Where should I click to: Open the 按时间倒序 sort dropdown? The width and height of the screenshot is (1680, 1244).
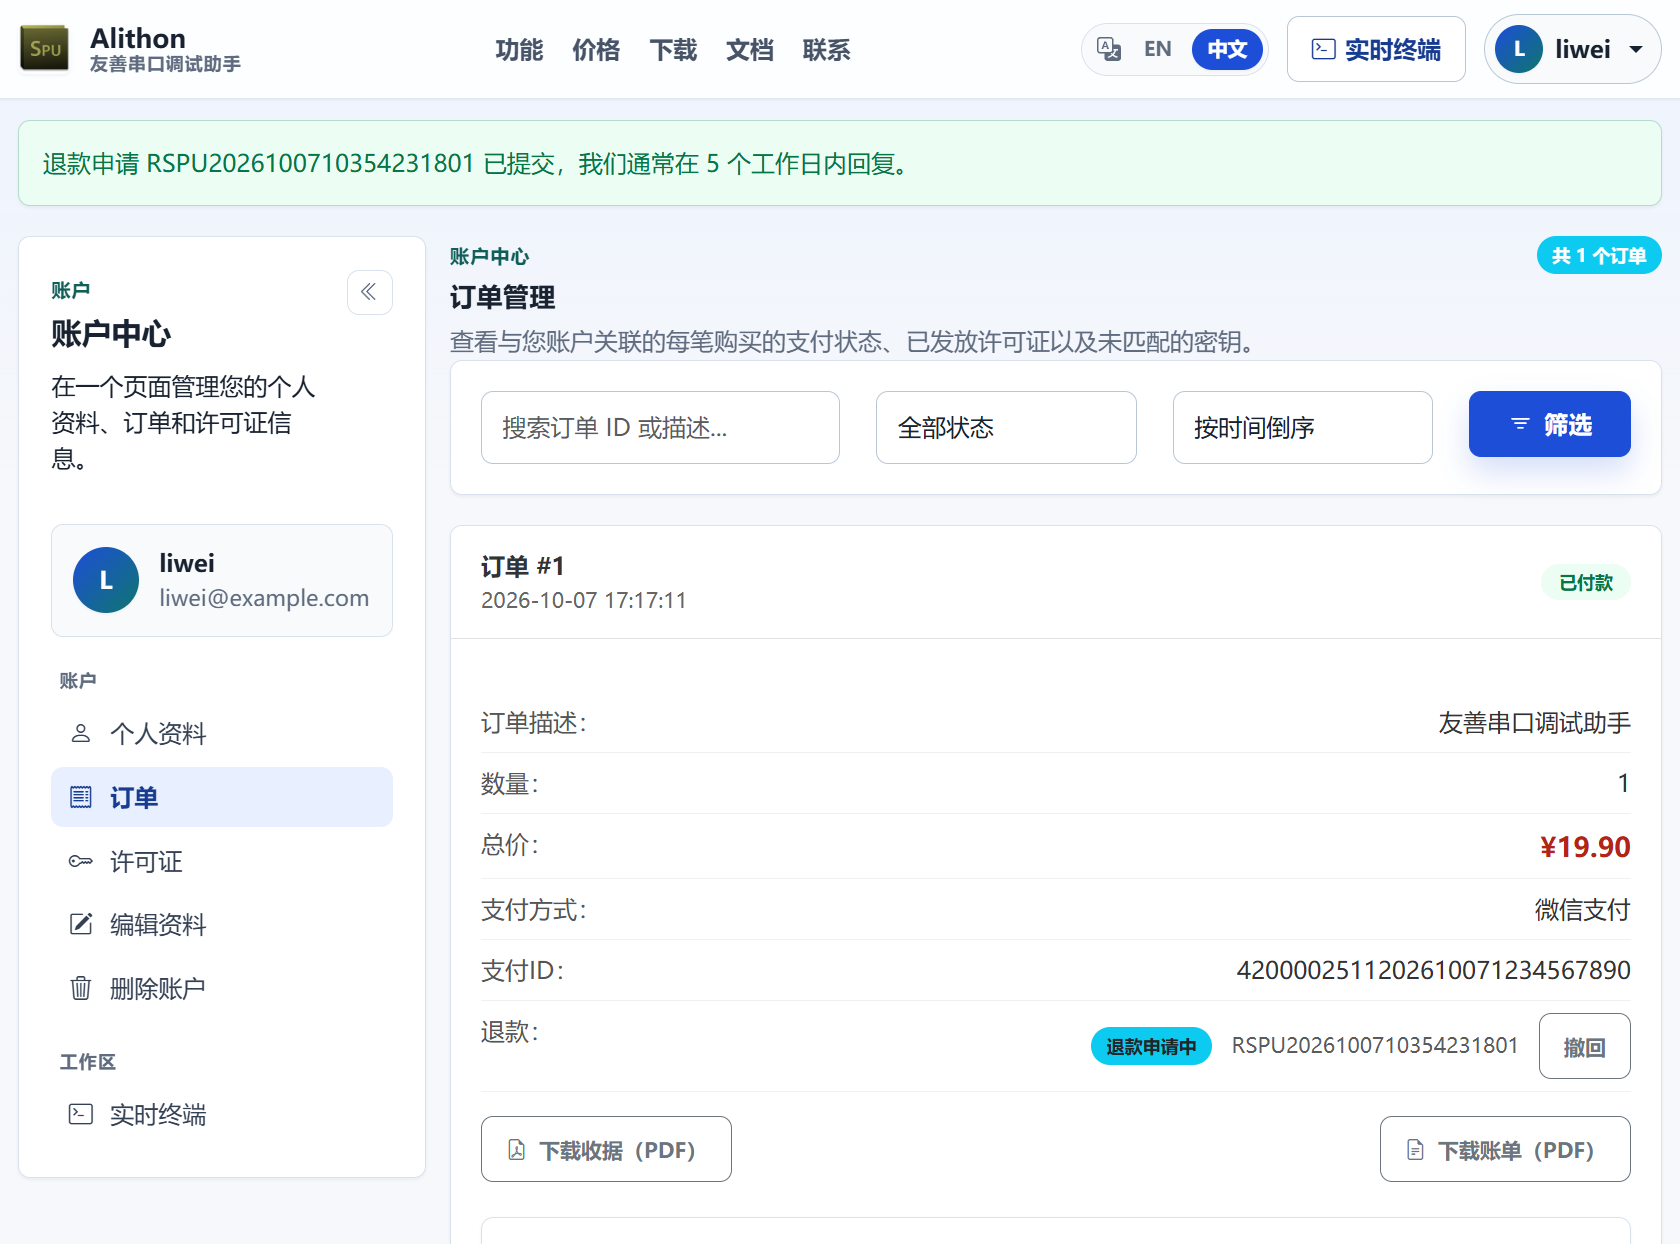(1302, 427)
